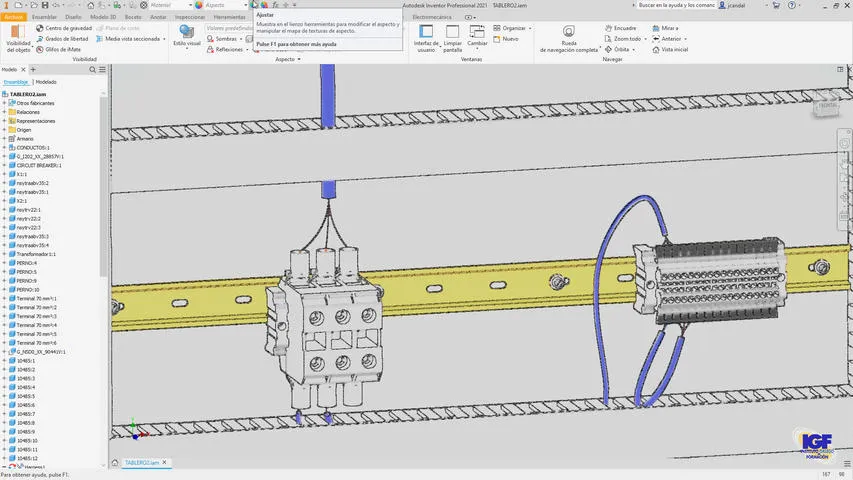Click Nuevo window button
The width and height of the screenshot is (853, 480).
coord(505,39)
